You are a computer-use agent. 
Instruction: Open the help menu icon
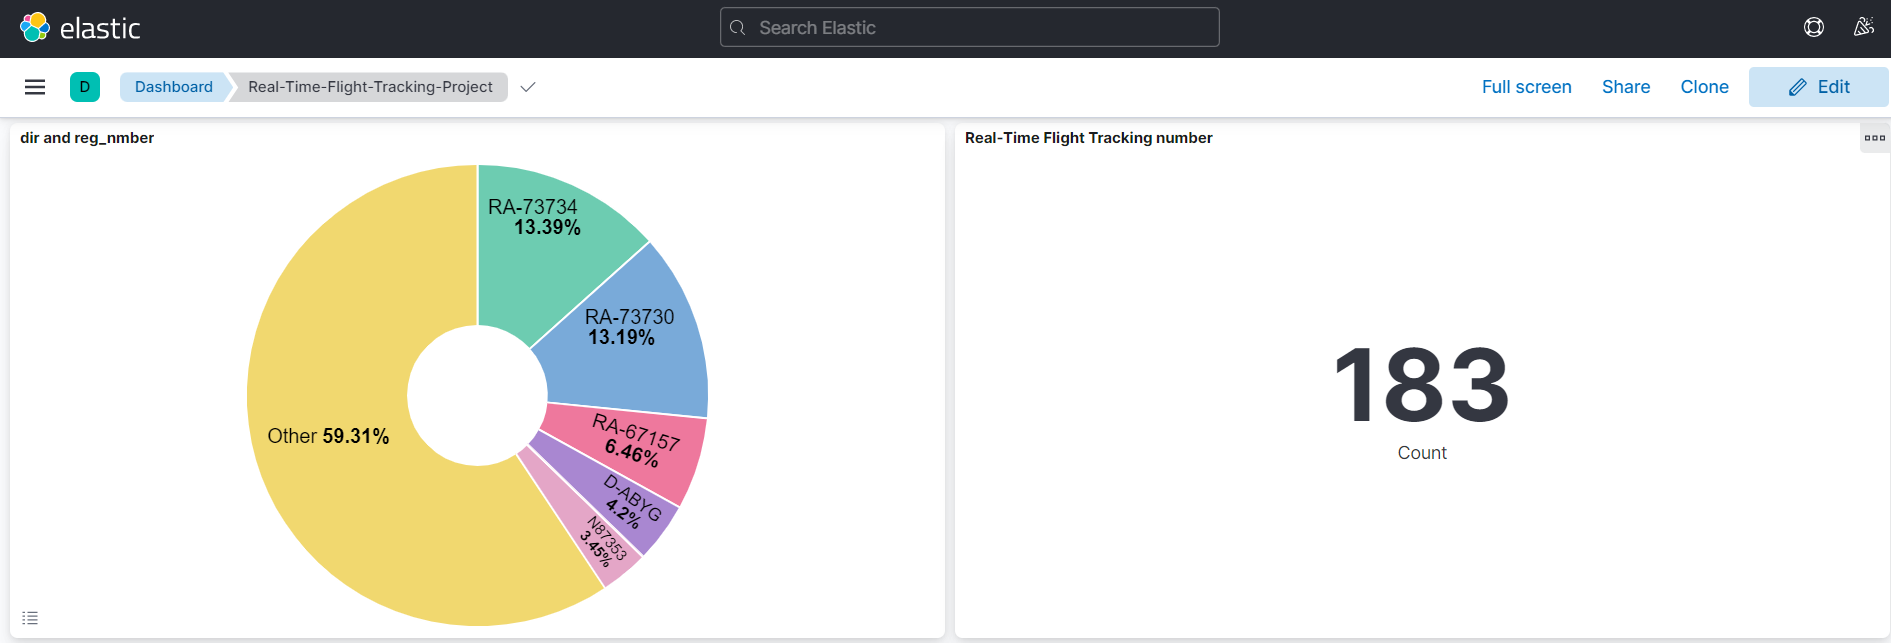[1813, 27]
